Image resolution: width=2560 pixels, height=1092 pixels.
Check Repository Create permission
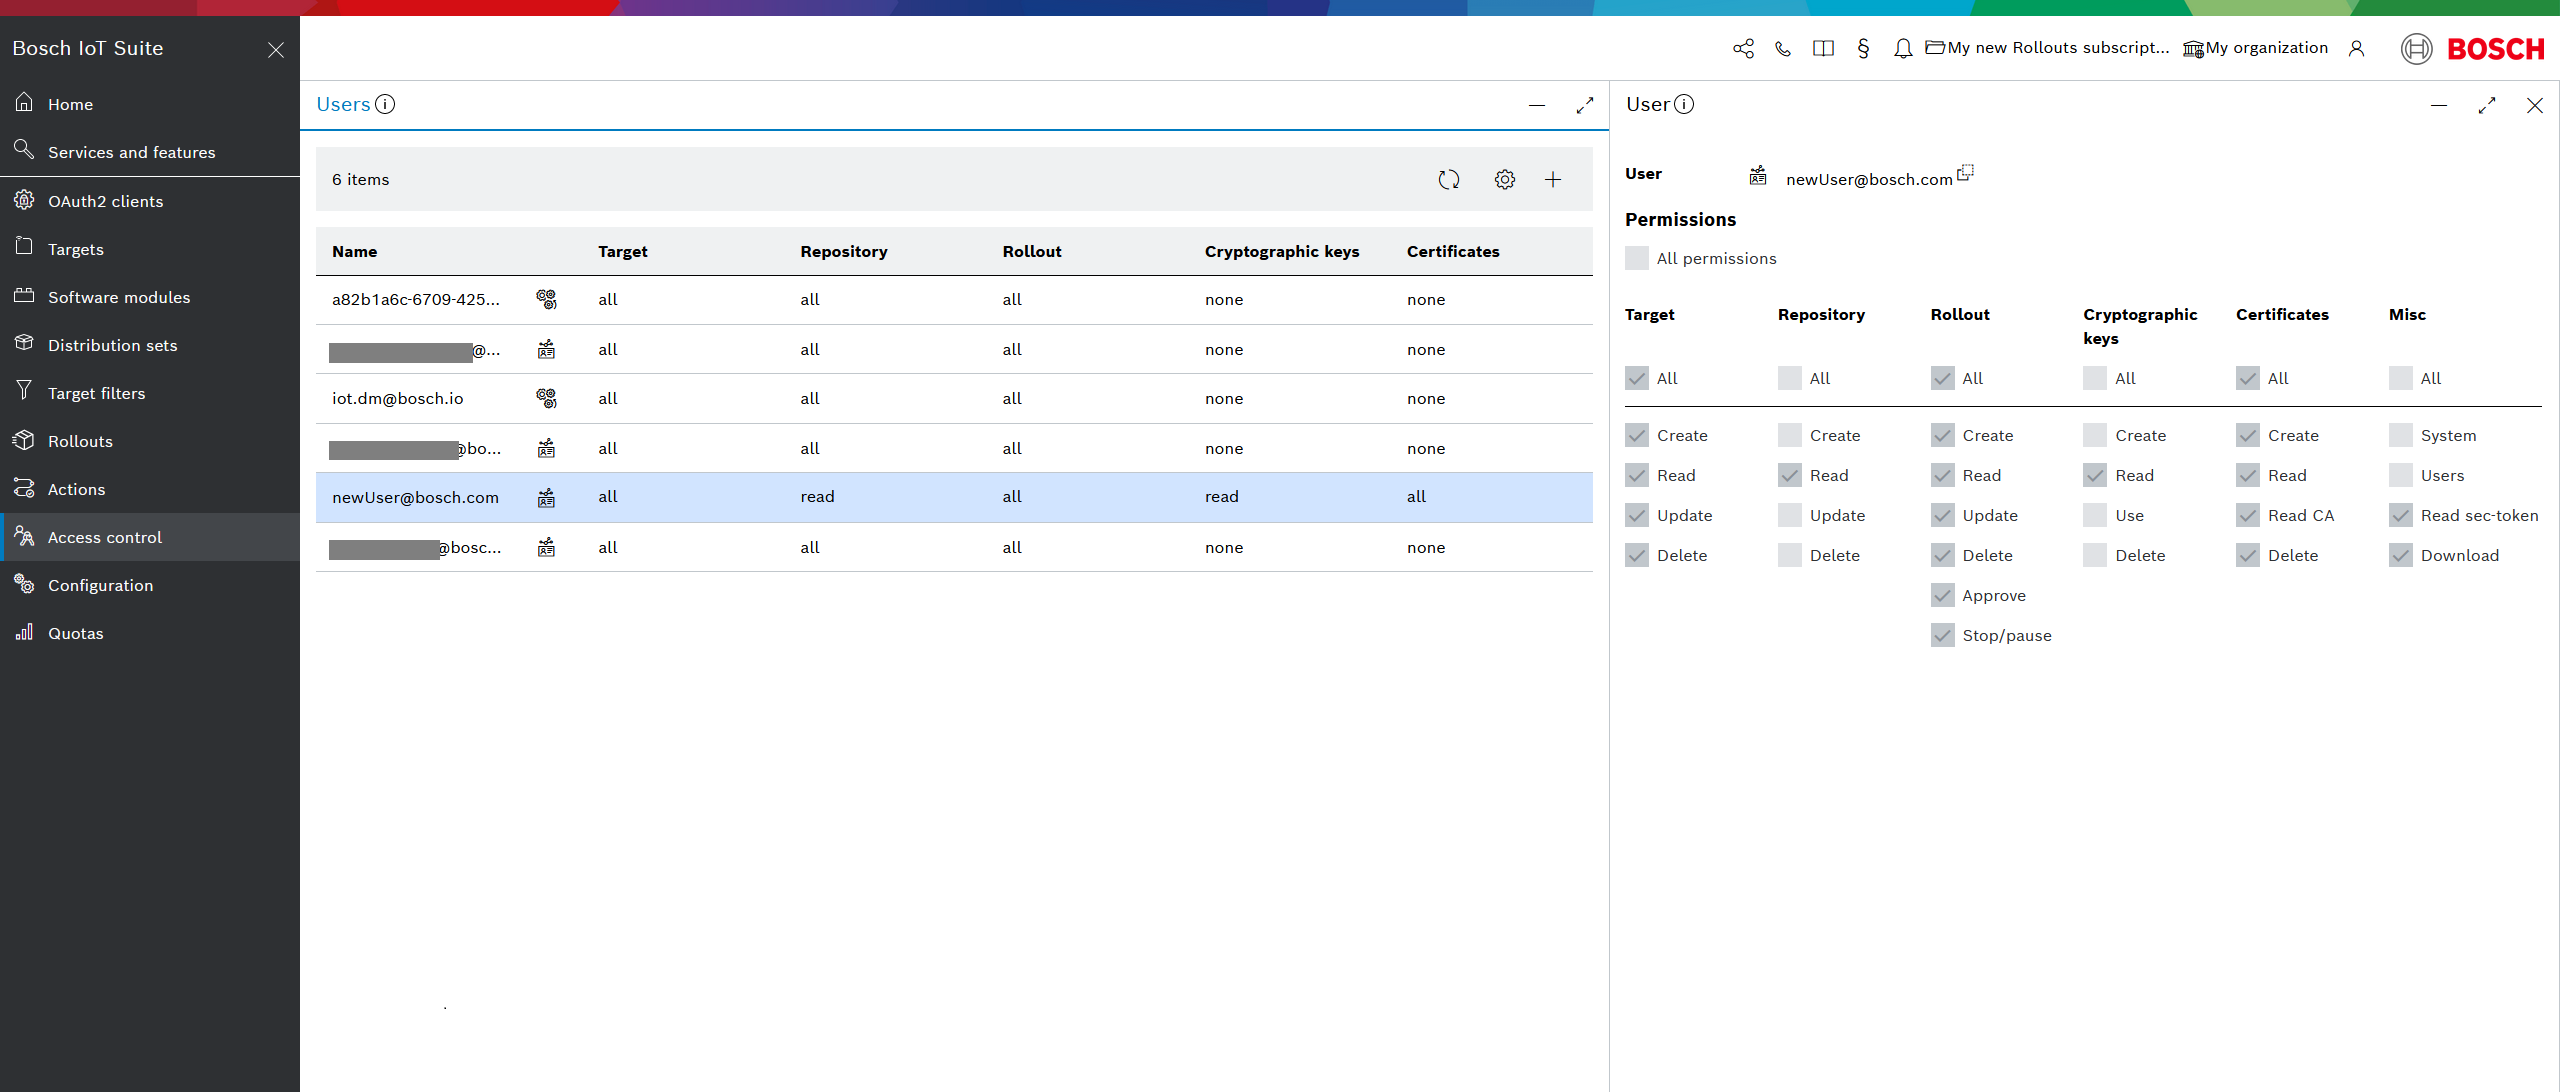(1789, 436)
